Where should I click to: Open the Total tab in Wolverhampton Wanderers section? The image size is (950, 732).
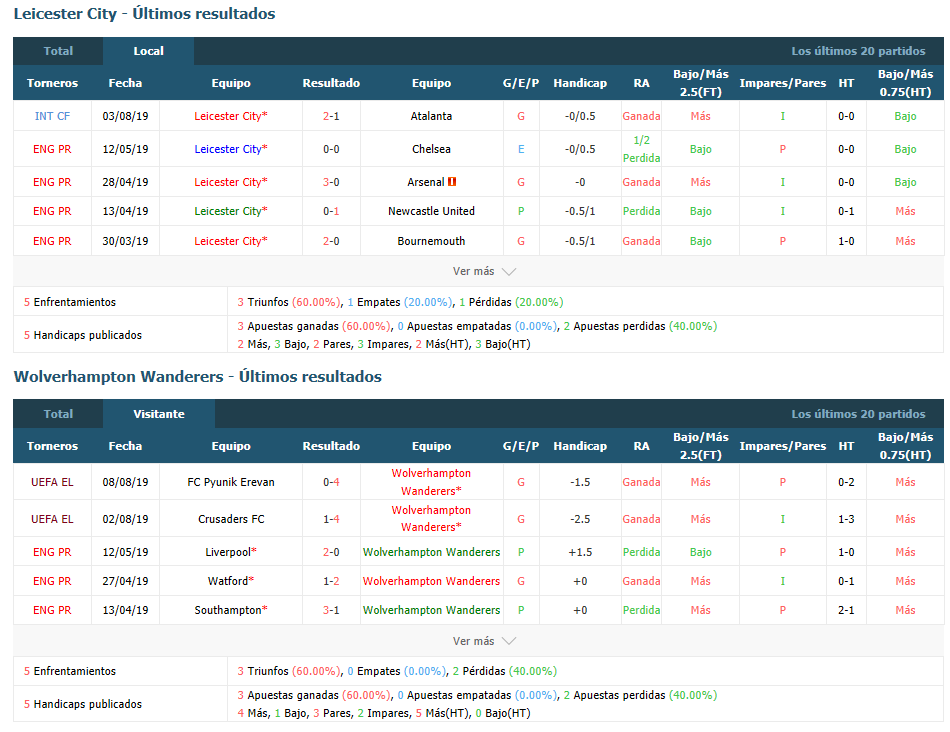click(58, 414)
